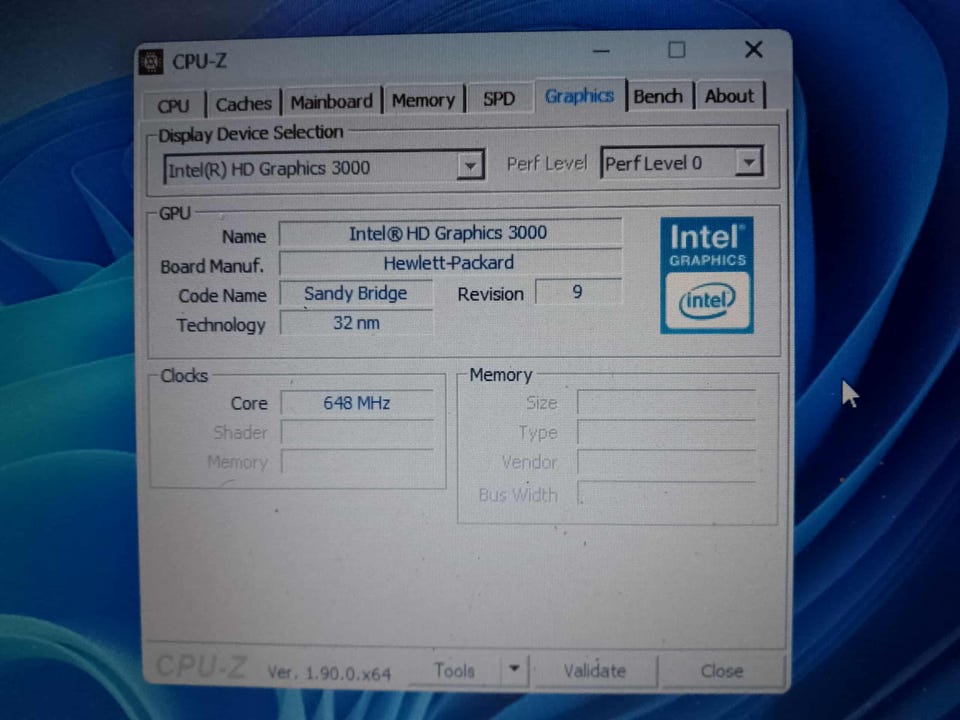
Task: Click the CPU-Z window title text
Action: click(x=199, y=62)
